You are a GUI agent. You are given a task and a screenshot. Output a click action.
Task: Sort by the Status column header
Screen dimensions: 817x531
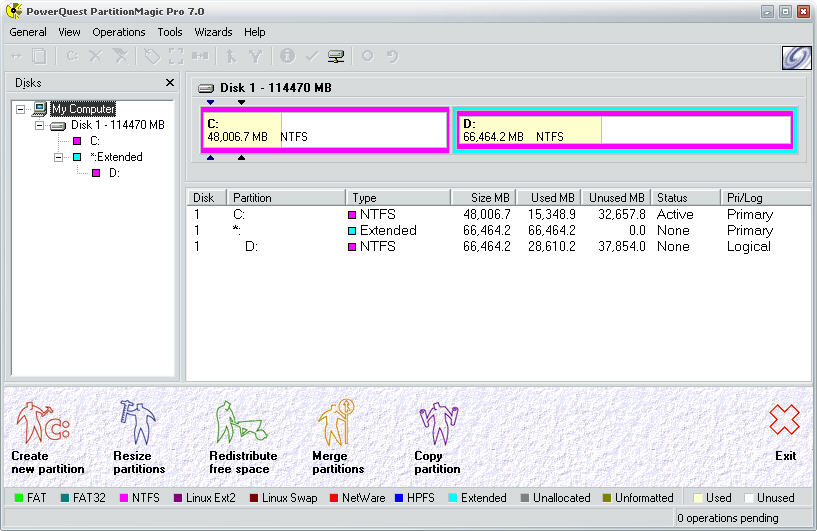point(686,198)
